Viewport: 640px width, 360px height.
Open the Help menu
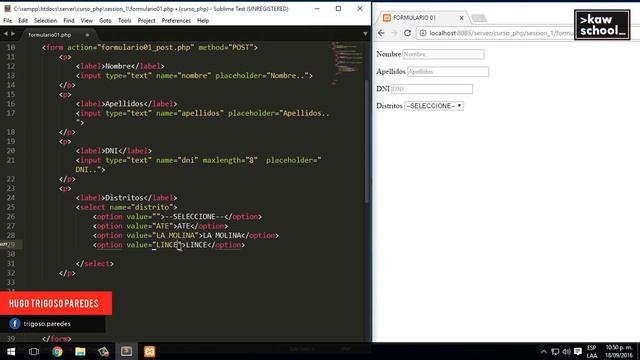(x=203, y=20)
